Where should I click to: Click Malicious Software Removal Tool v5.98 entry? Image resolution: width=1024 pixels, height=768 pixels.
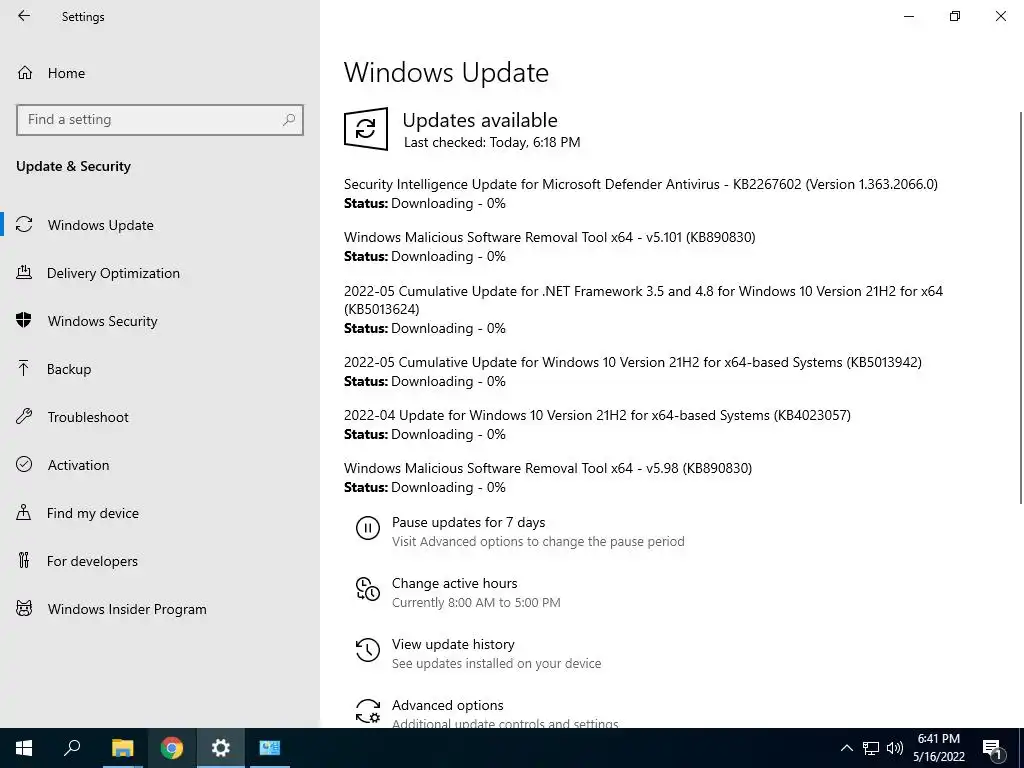[x=548, y=468]
